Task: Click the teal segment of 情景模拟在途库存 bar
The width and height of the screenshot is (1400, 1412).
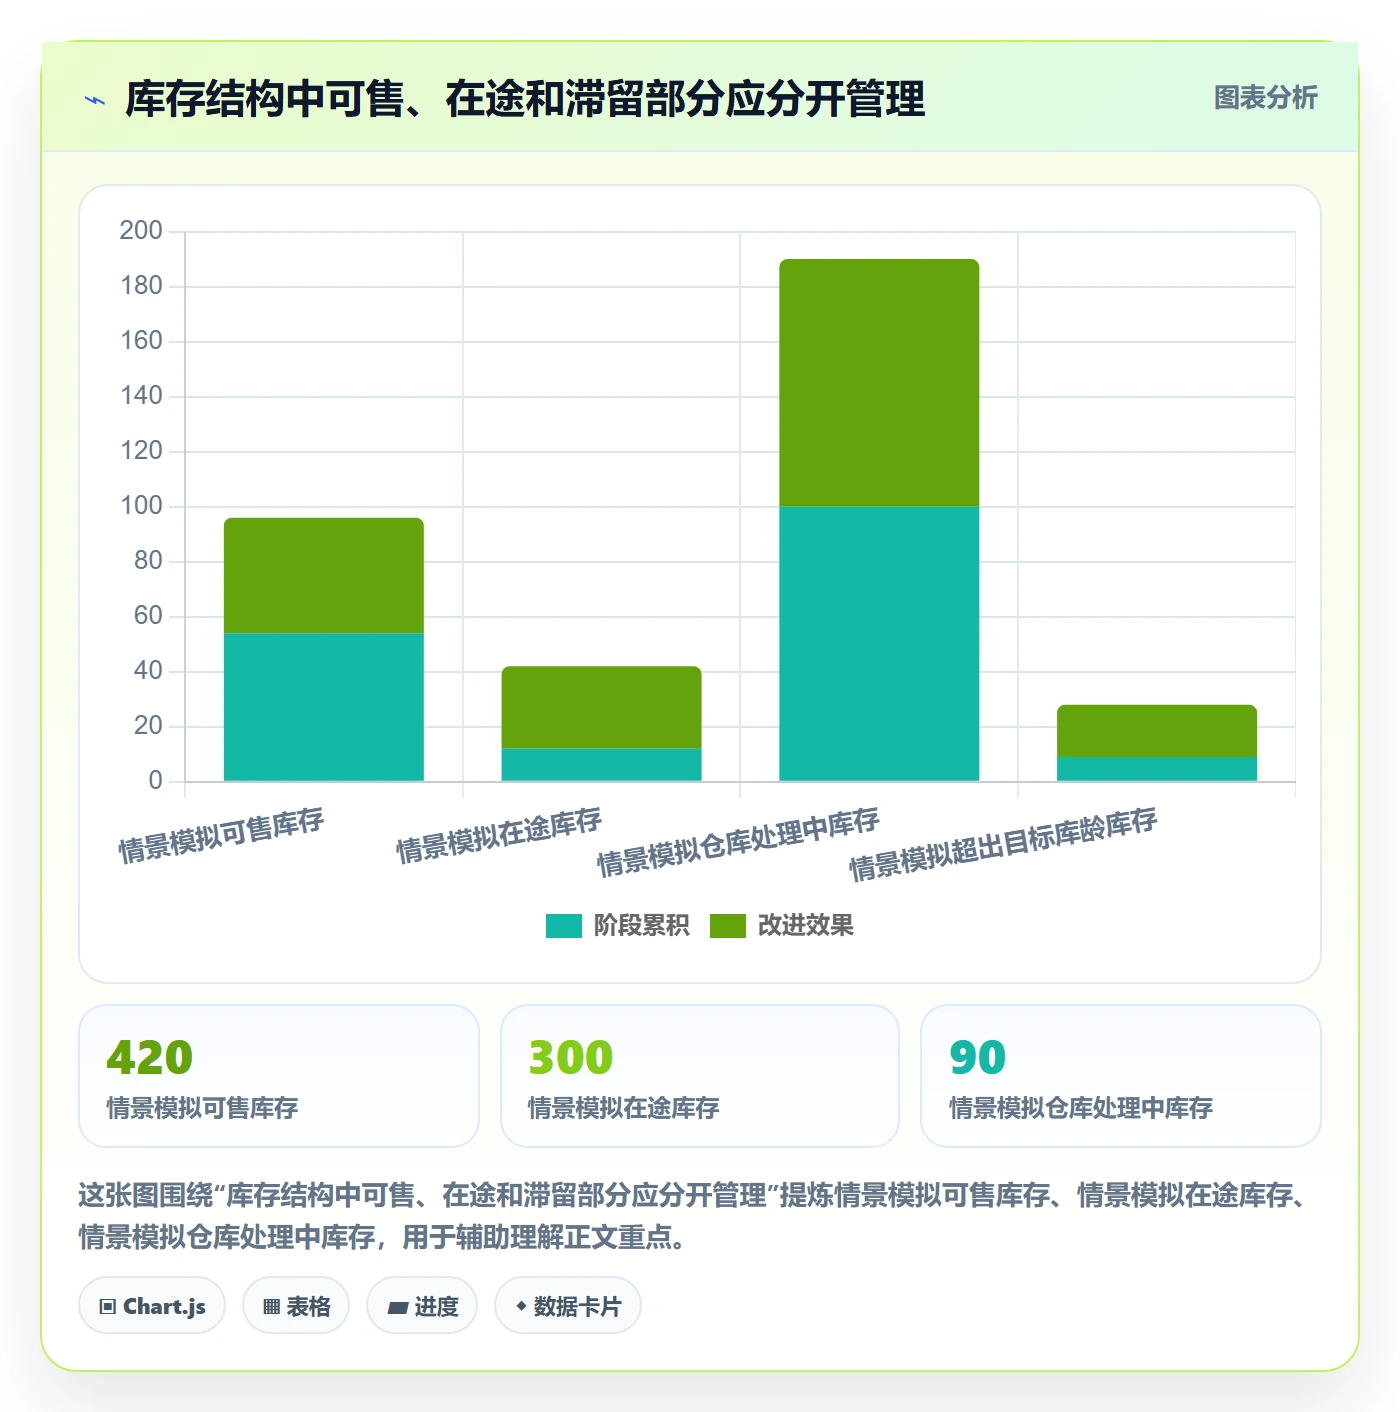Action: [x=601, y=764]
